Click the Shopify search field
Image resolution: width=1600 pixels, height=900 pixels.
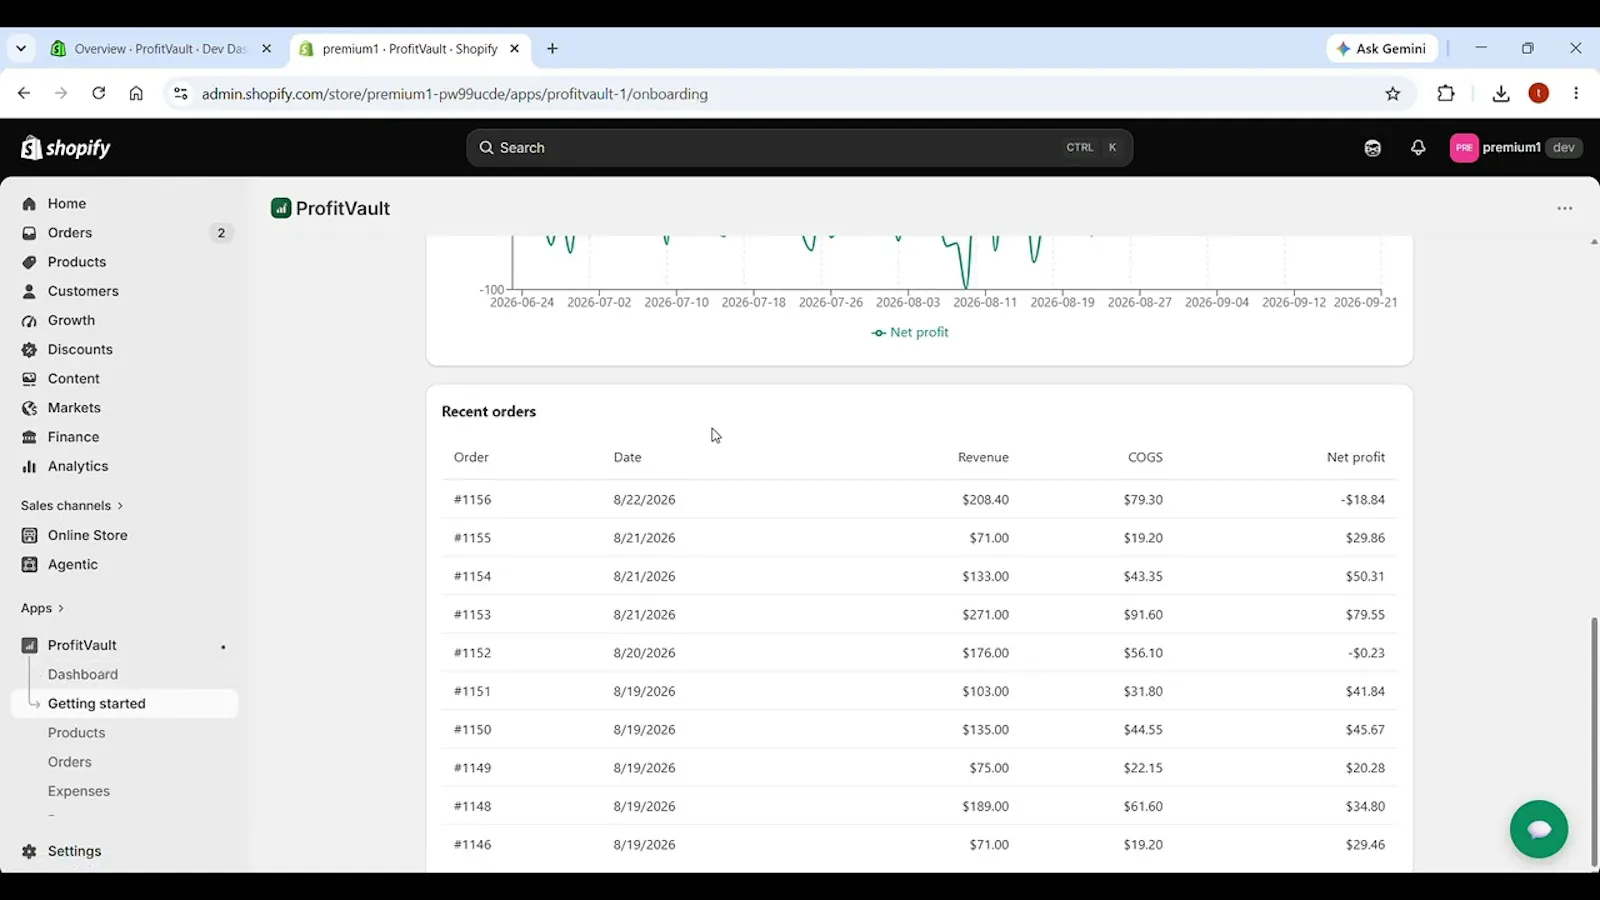pos(799,147)
